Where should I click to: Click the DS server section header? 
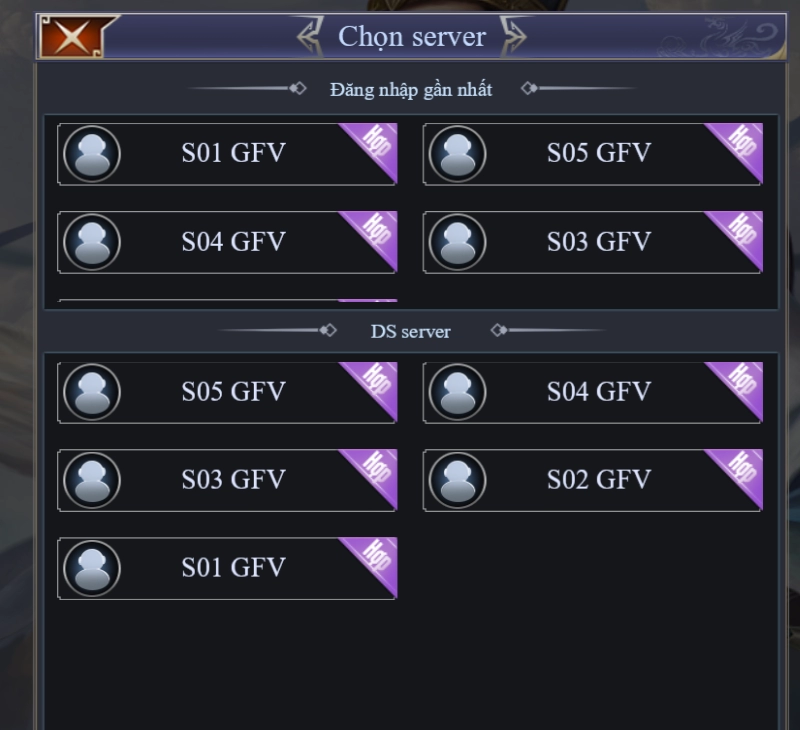point(411,331)
